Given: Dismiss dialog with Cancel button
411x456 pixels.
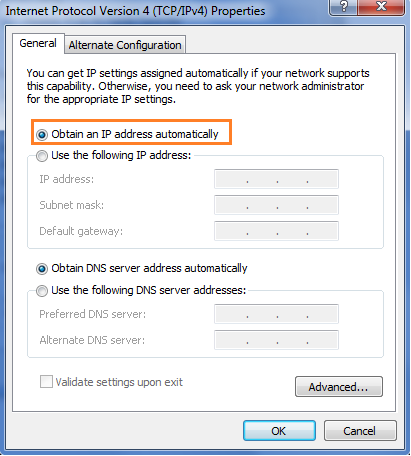Looking at the screenshot, I should pyautogui.click(x=360, y=431).
